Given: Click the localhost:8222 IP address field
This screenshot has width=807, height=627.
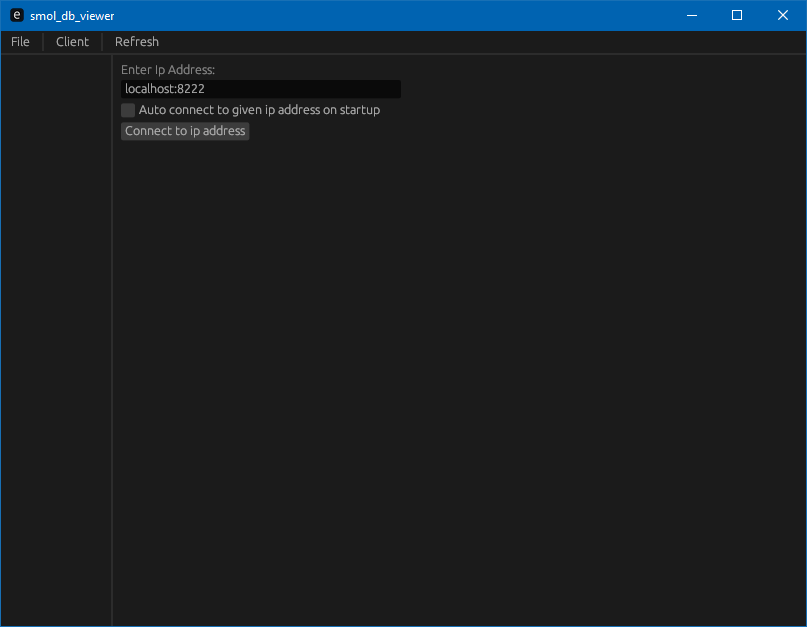Looking at the screenshot, I should [260, 89].
